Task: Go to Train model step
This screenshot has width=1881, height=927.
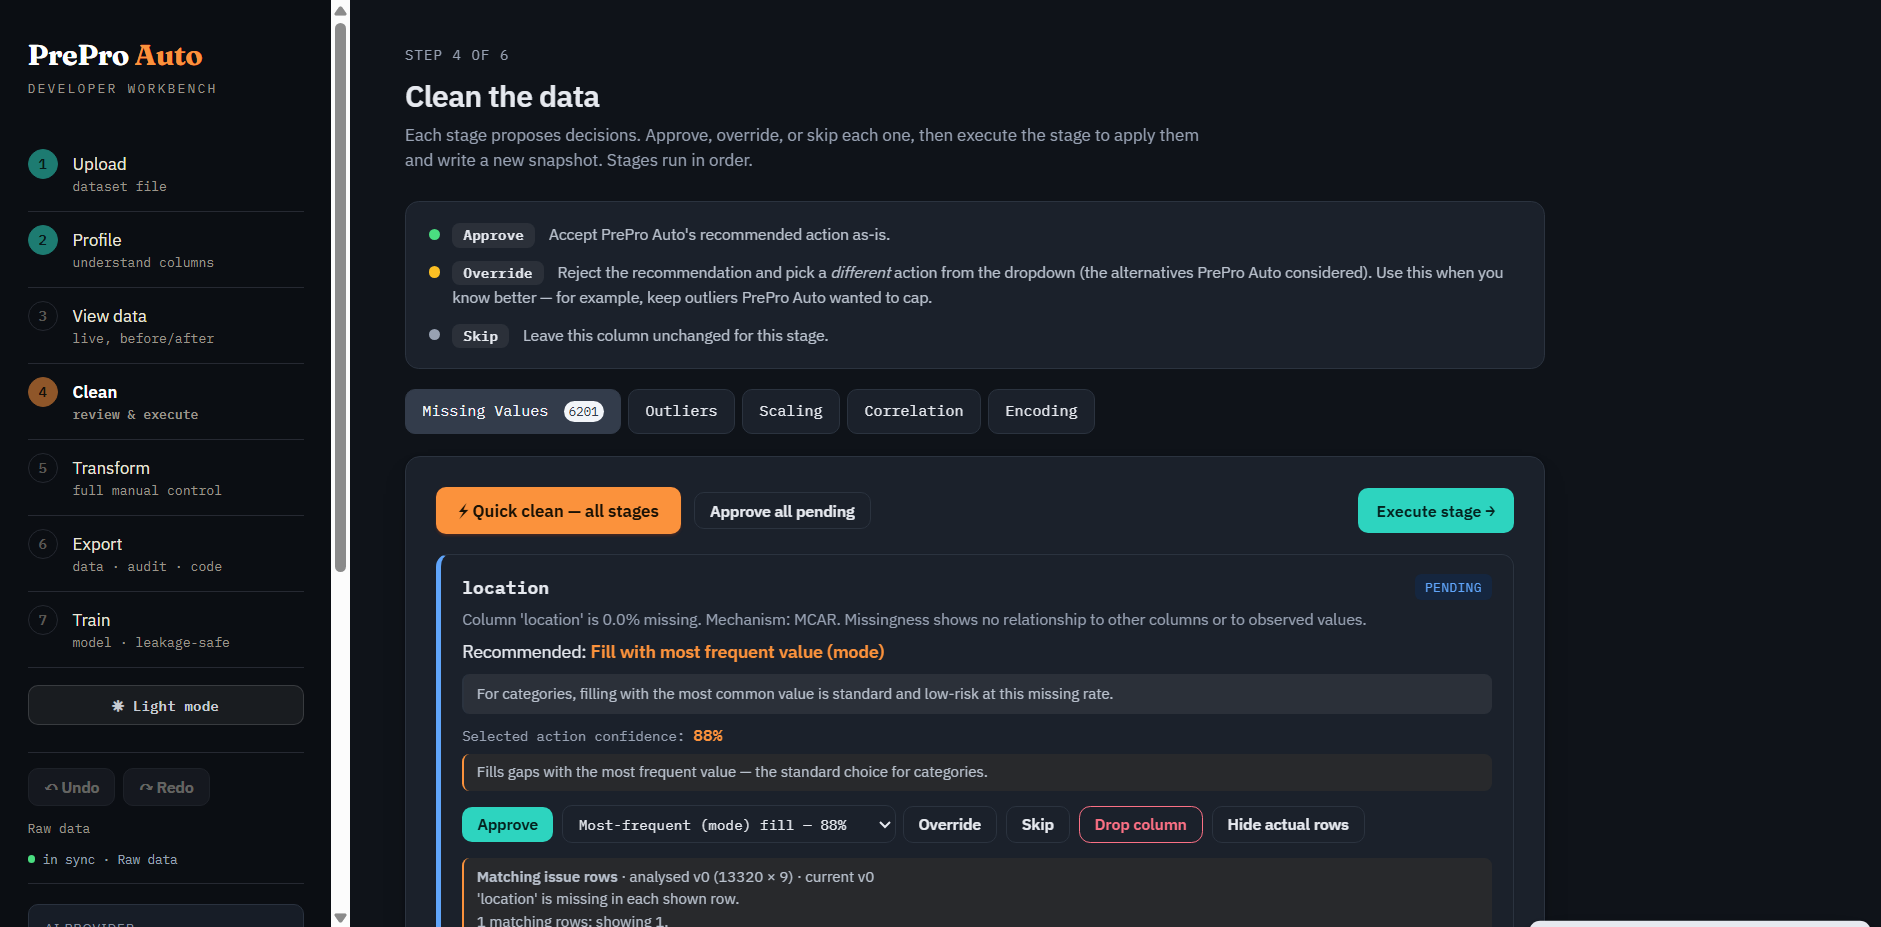Action: tap(166, 630)
